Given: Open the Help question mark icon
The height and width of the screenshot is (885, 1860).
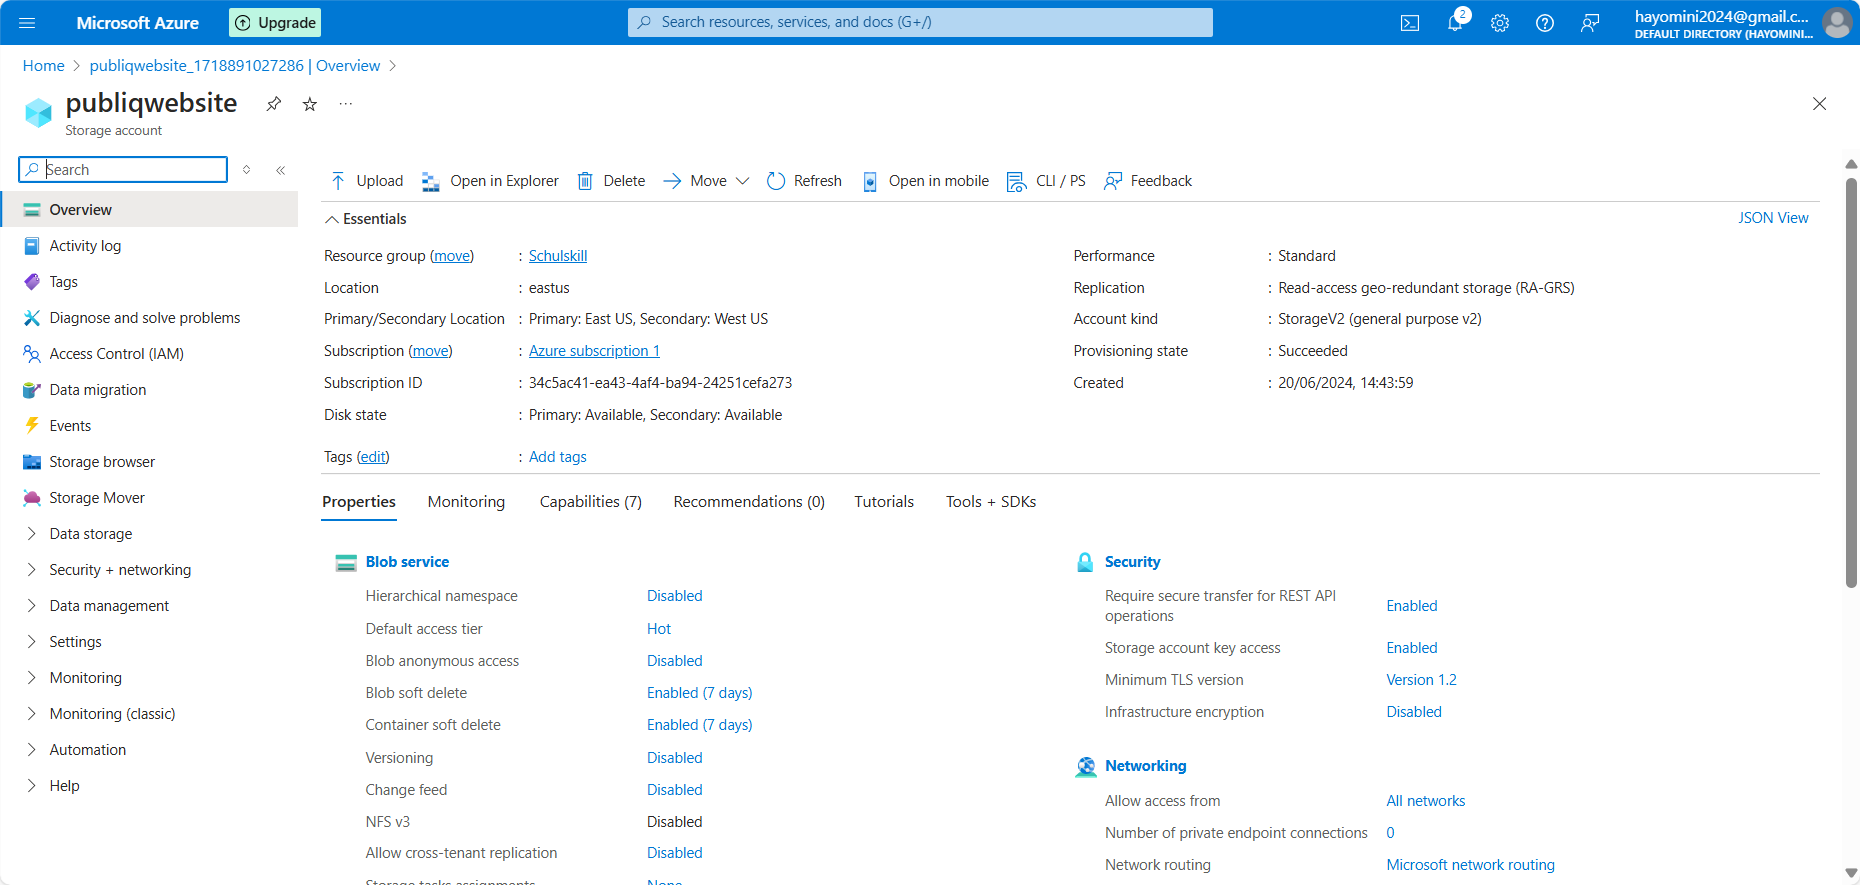Looking at the screenshot, I should [x=1545, y=23].
